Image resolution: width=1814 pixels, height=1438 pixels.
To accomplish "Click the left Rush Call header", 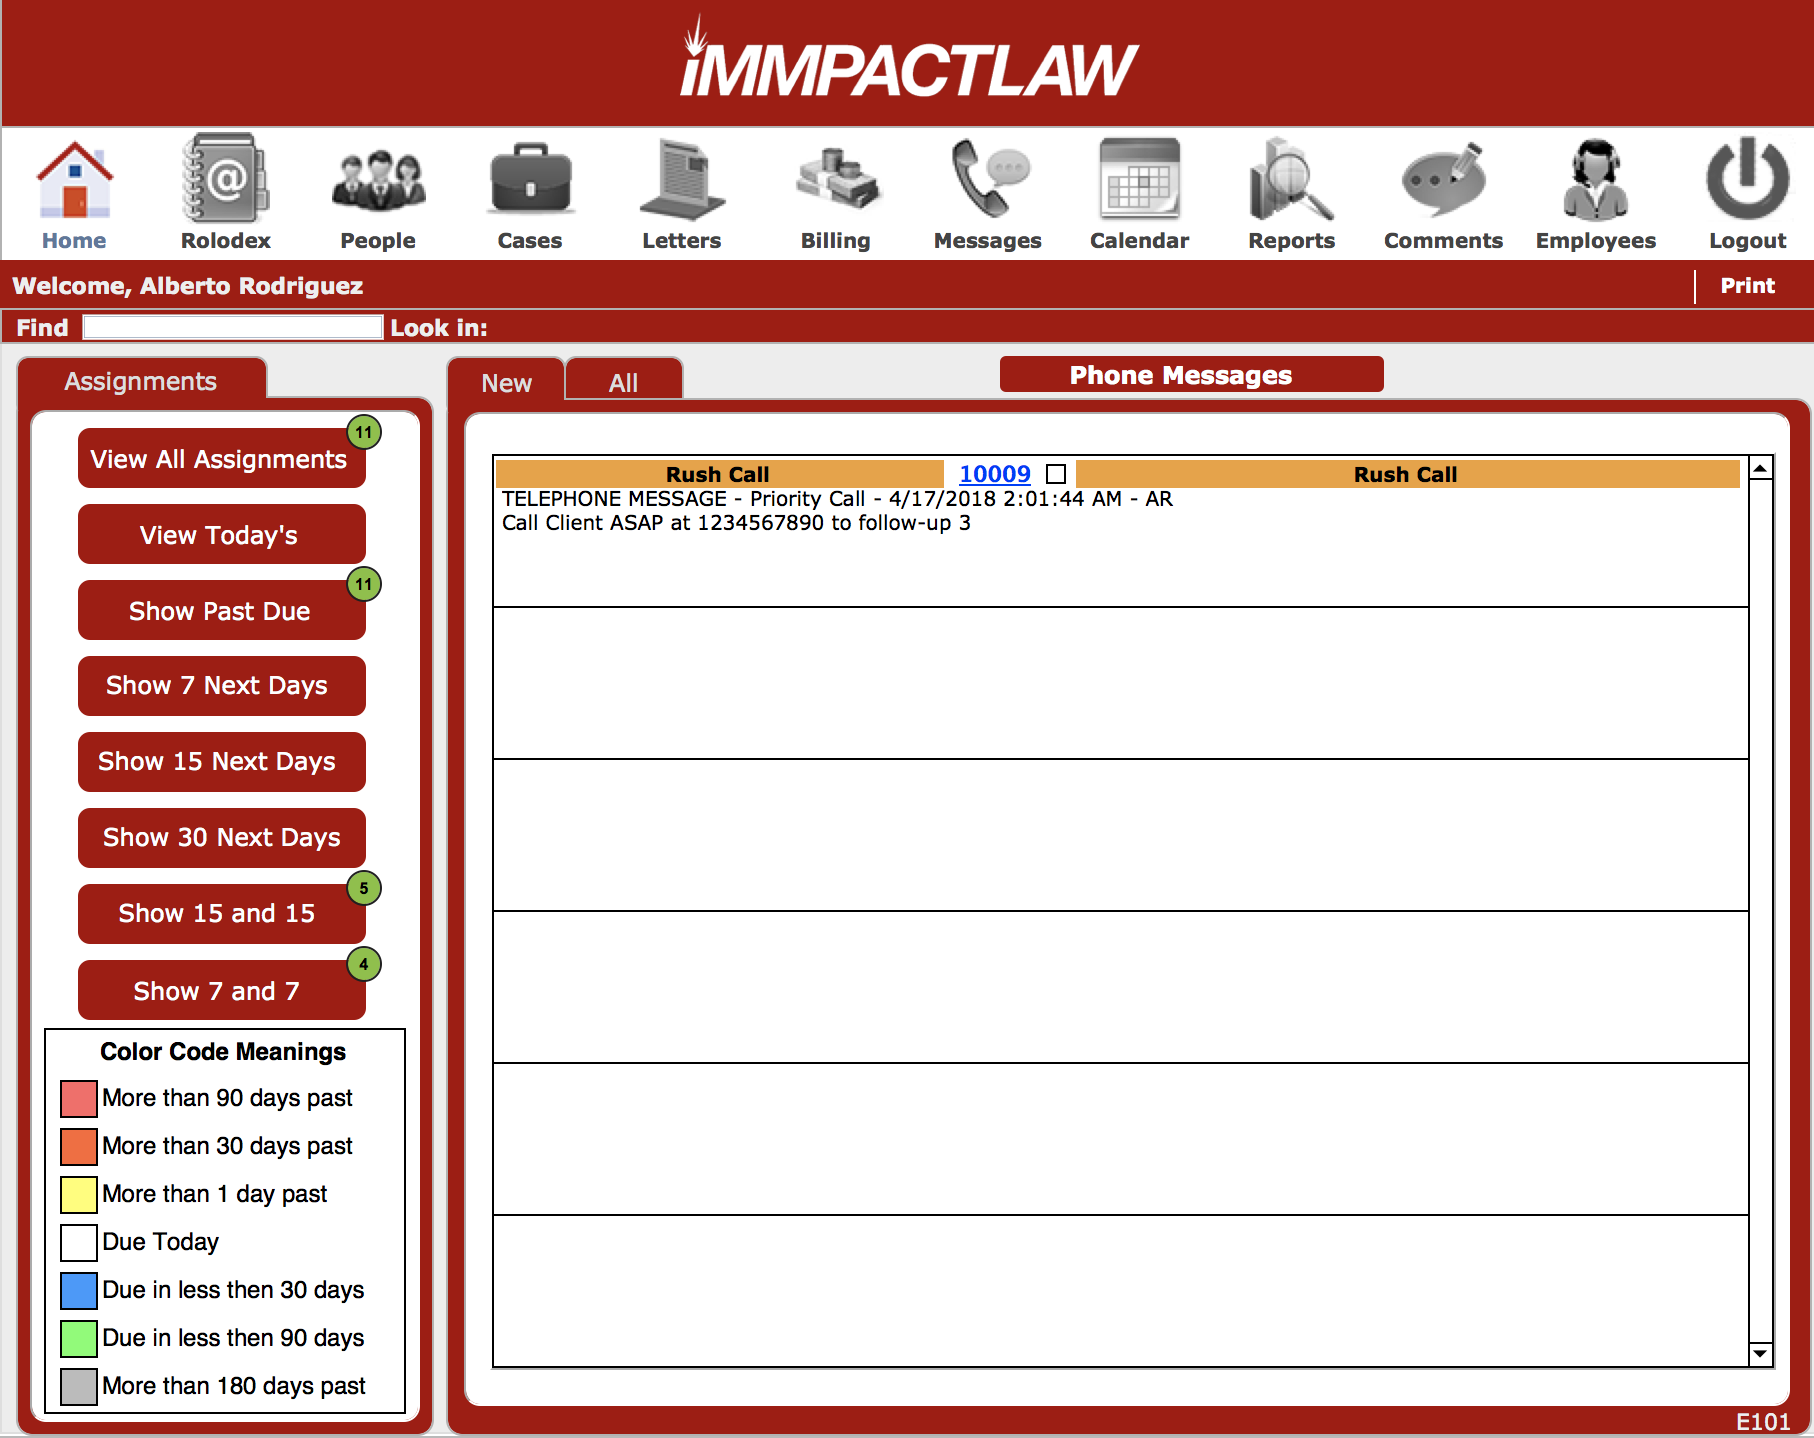I will pos(719,474).
